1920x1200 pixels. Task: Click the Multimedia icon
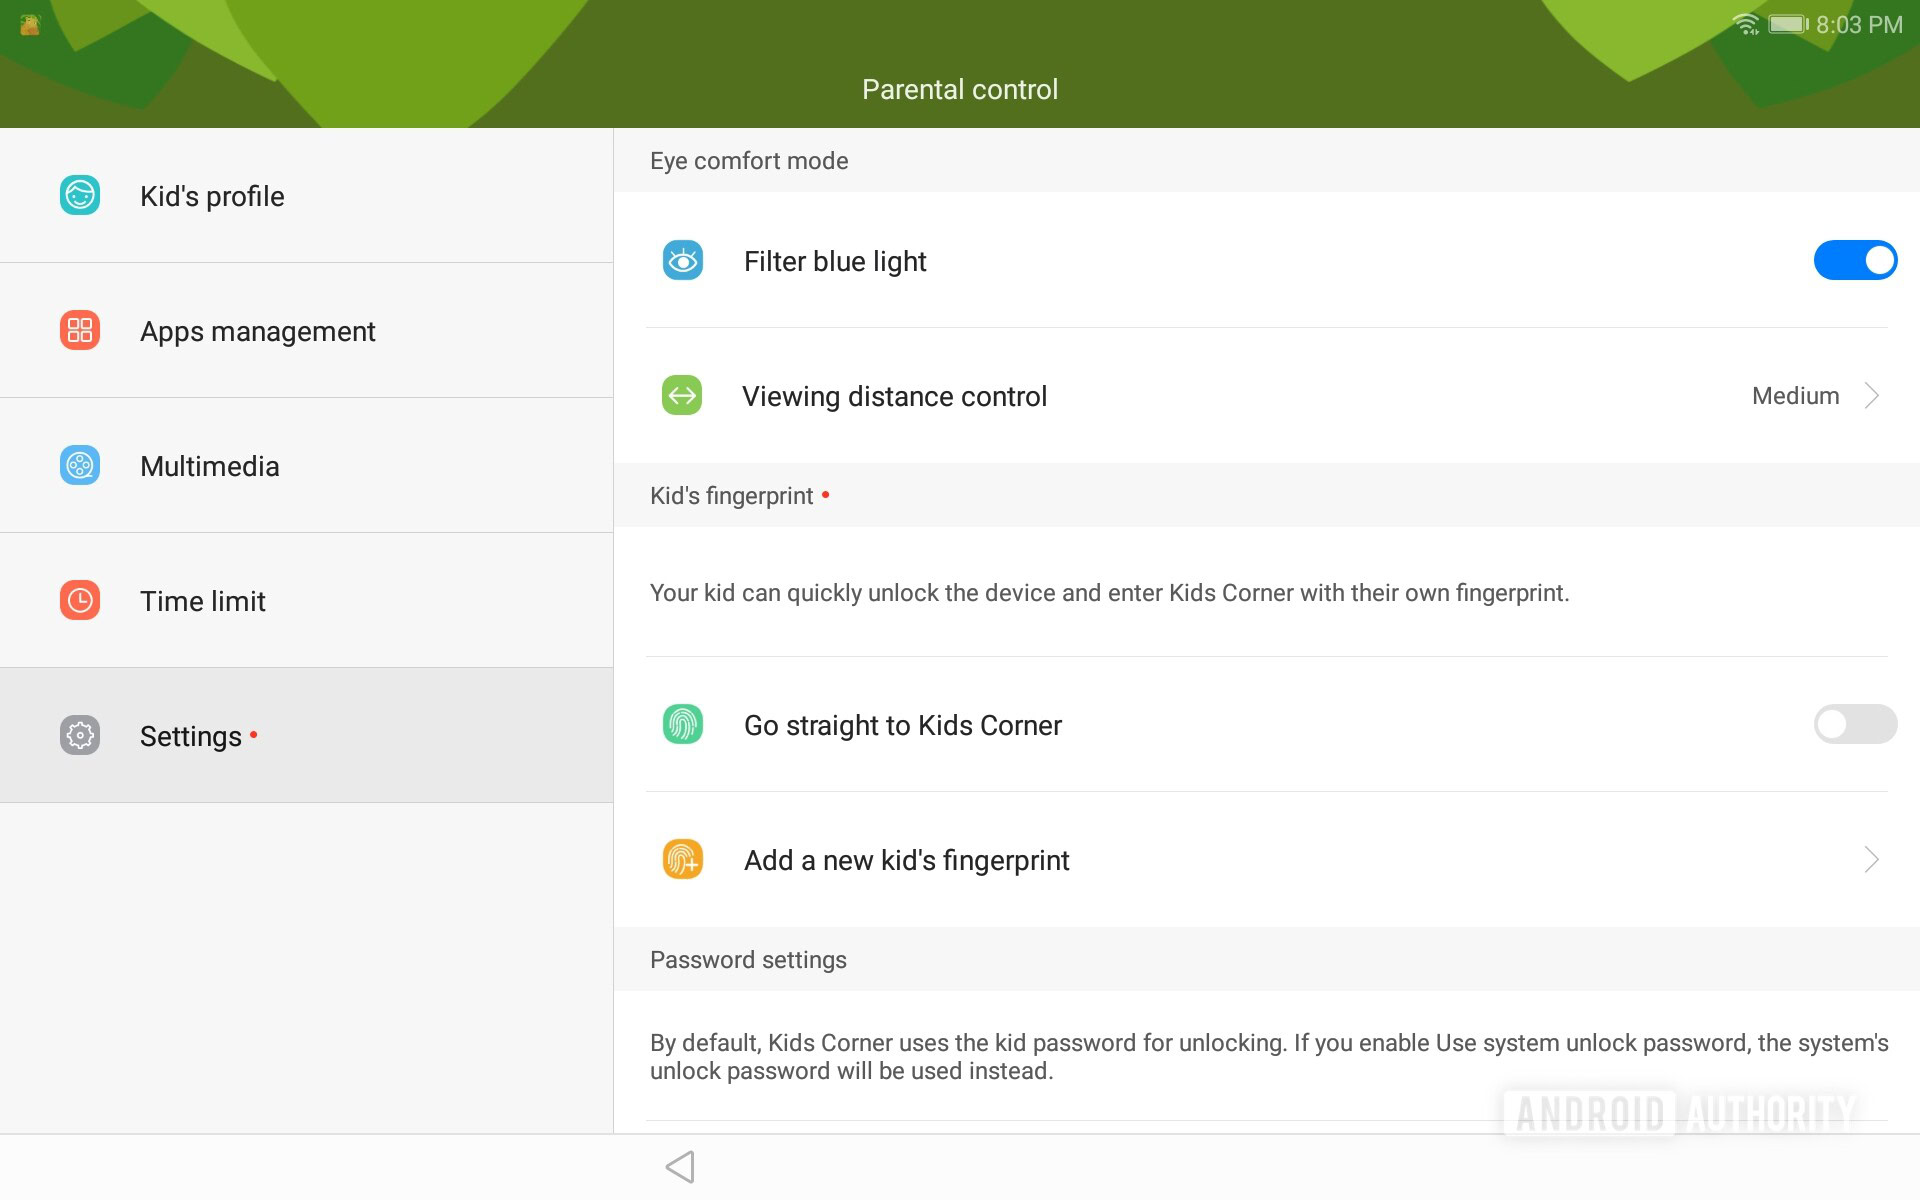click(x=77, y=466)
